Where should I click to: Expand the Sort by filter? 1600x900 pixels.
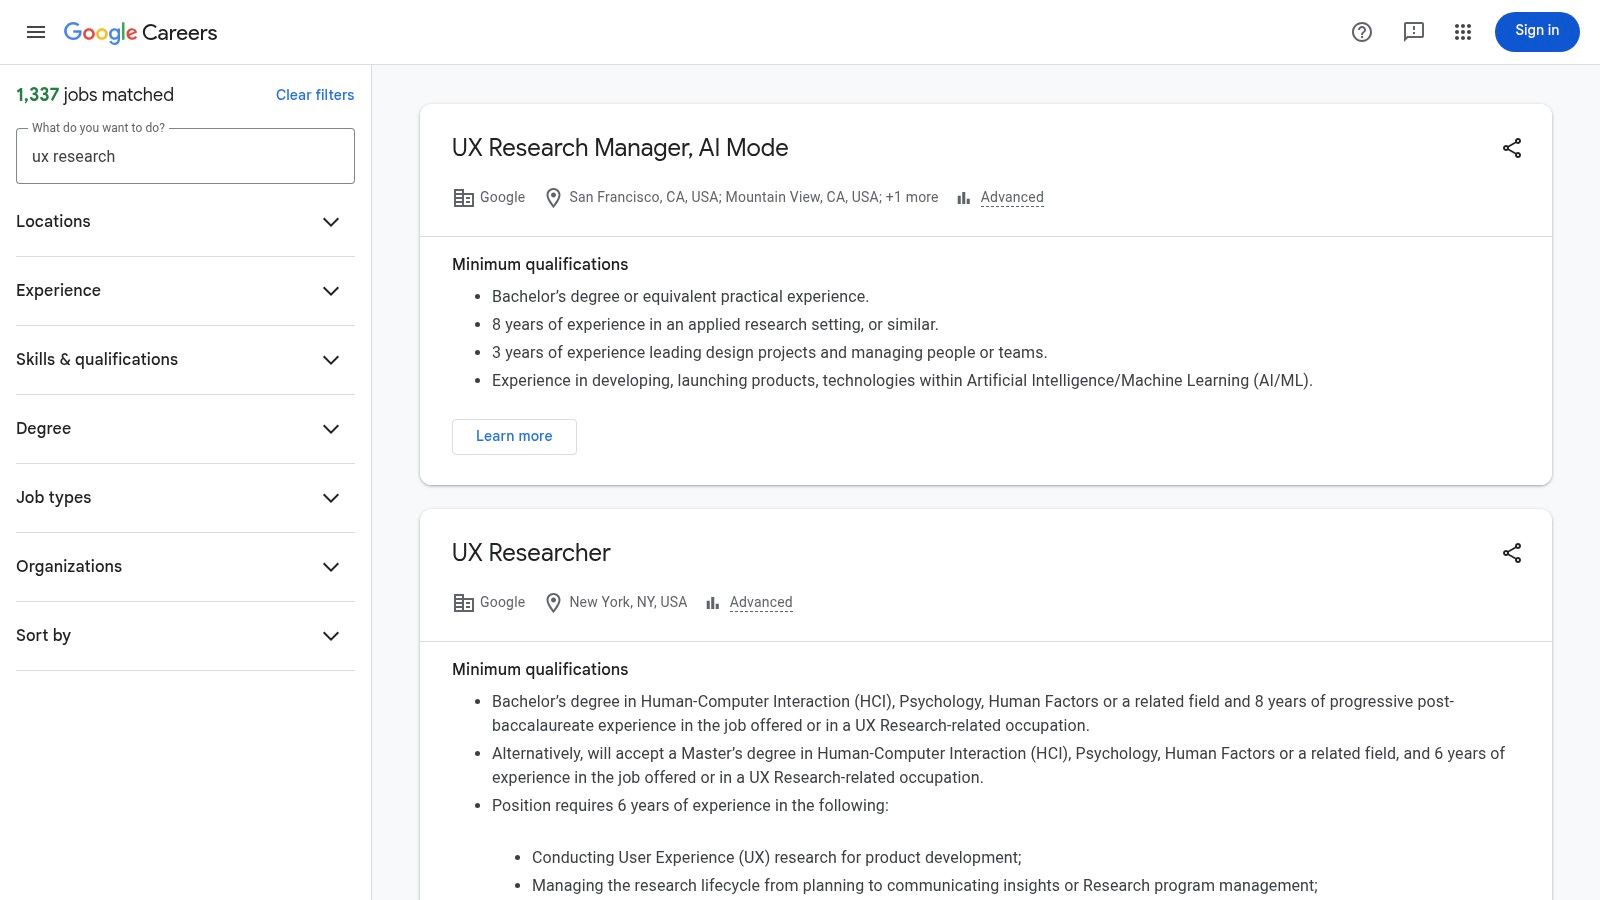coord(185,636)
